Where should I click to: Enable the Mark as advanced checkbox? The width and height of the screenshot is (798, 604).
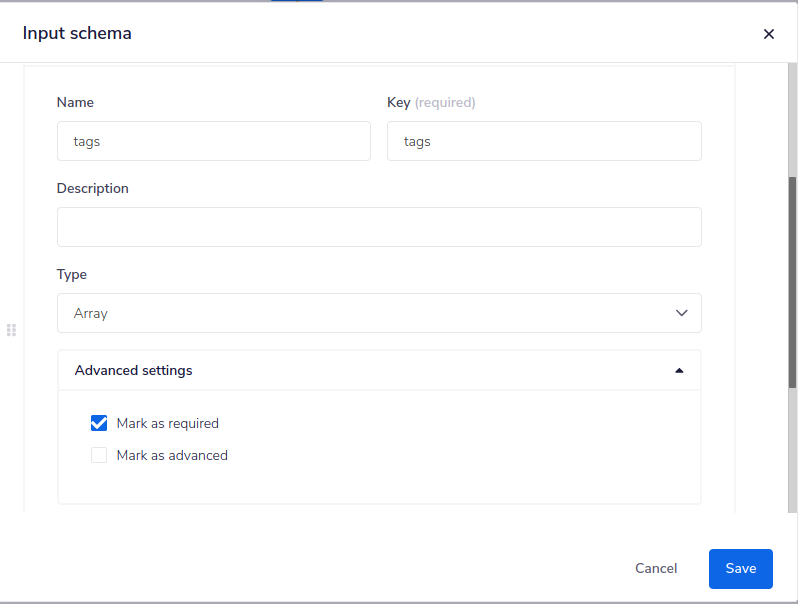click(x=99, y=455)
